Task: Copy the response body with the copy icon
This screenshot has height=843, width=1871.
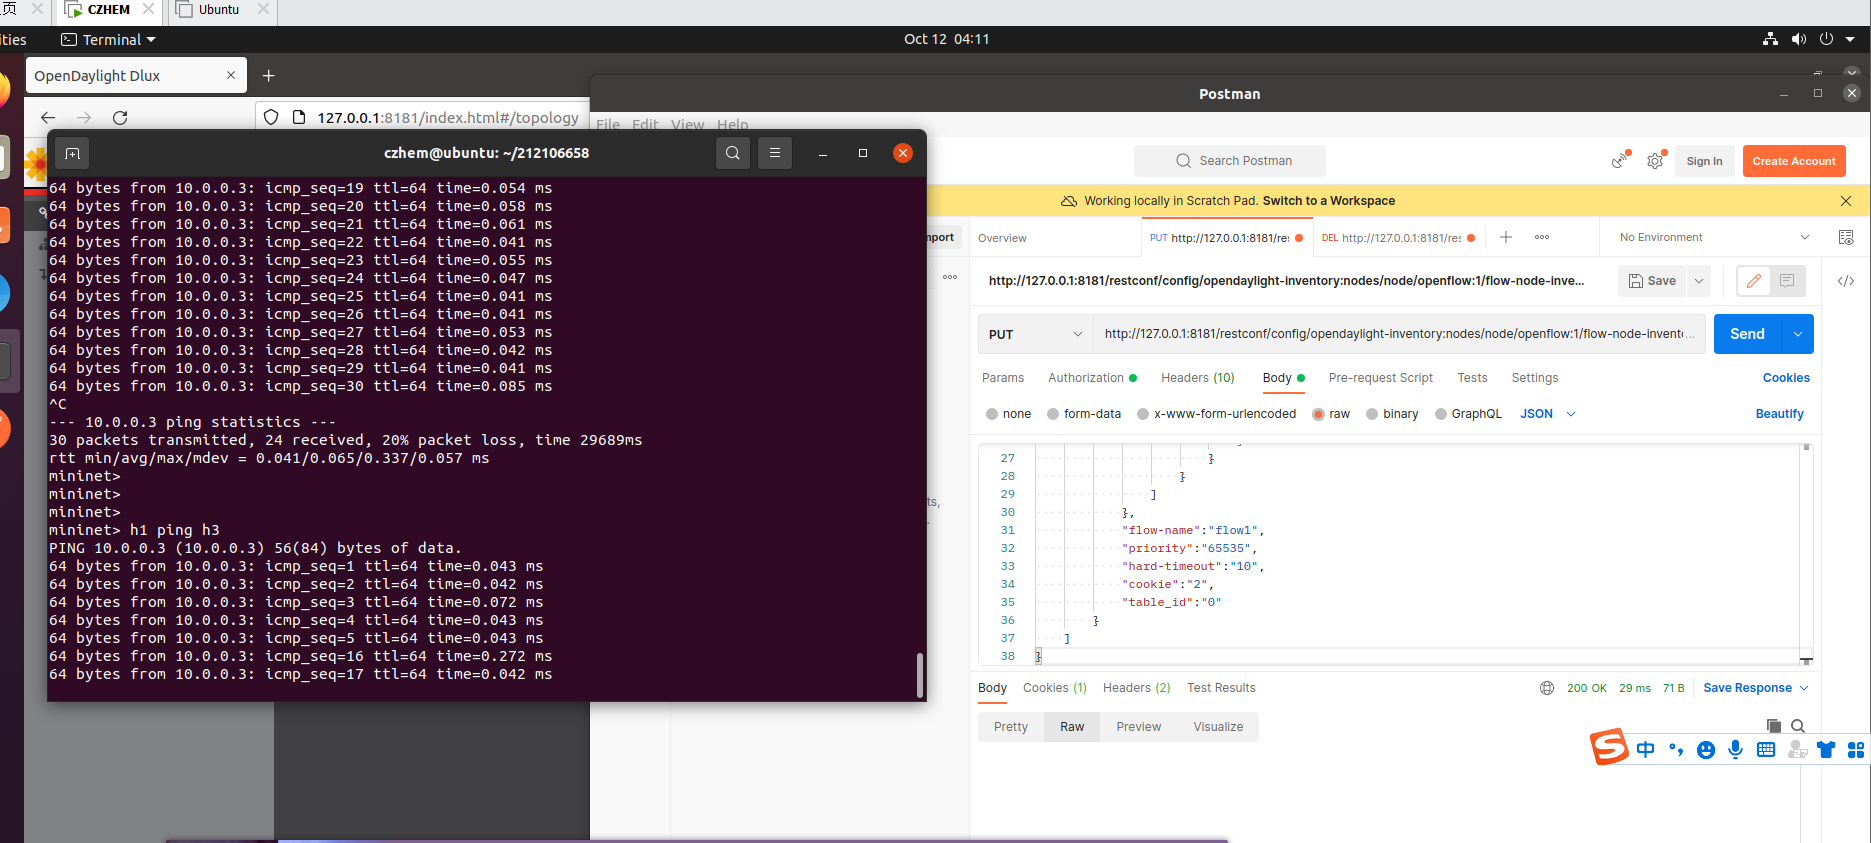Action: [1774, 726]
